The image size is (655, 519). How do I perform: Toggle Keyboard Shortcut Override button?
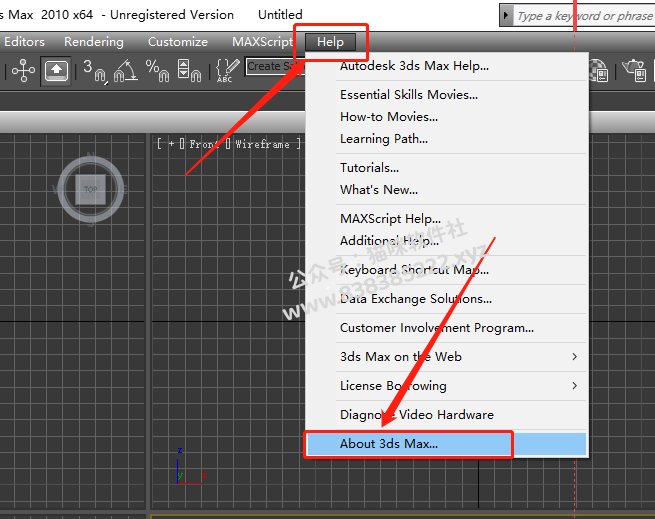pyautogui.click(x=56, y=71)
